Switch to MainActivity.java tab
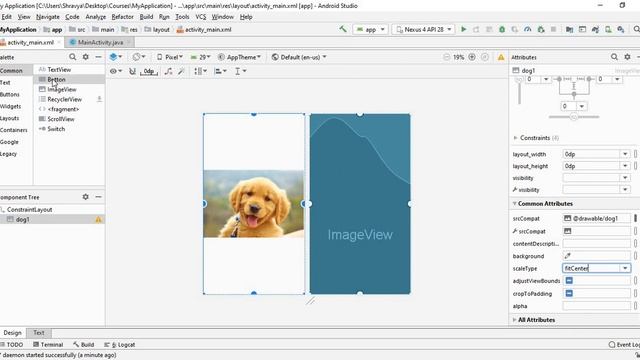Screen dimensions: 640x360 click(x=100, y=42)
